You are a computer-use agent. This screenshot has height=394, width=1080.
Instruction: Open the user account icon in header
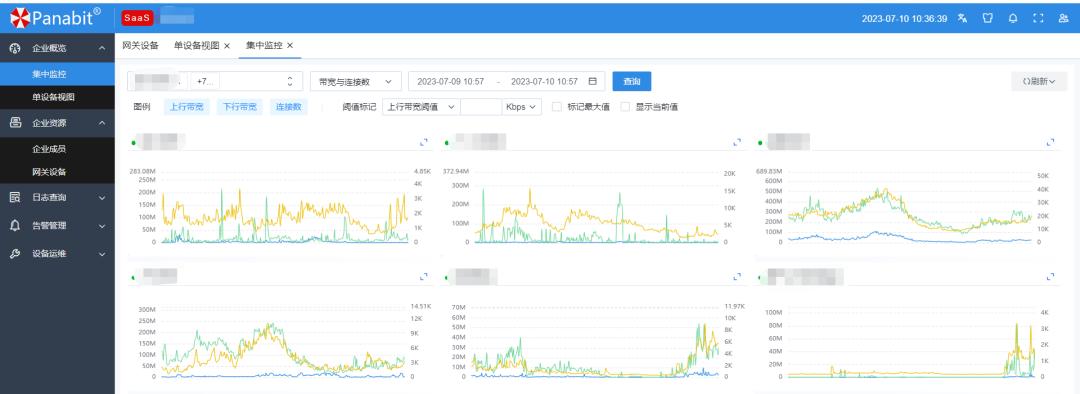pyautogui.click(x=1063, y=19)
